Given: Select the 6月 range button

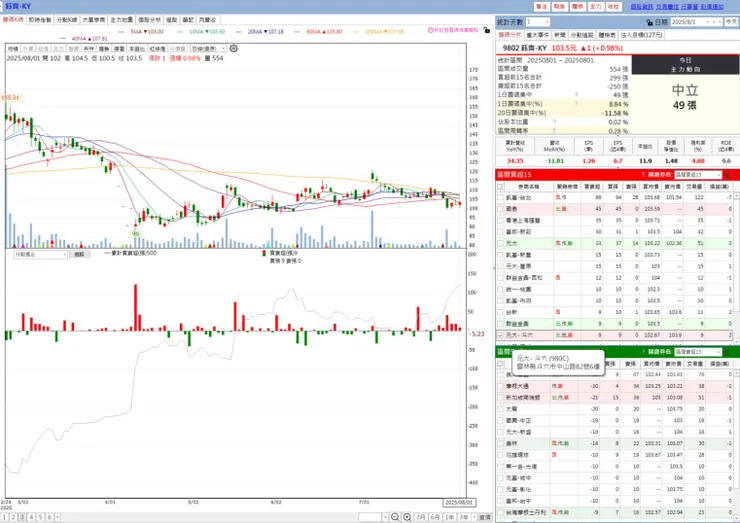Looking at the screenshot, I should [435, 517].
